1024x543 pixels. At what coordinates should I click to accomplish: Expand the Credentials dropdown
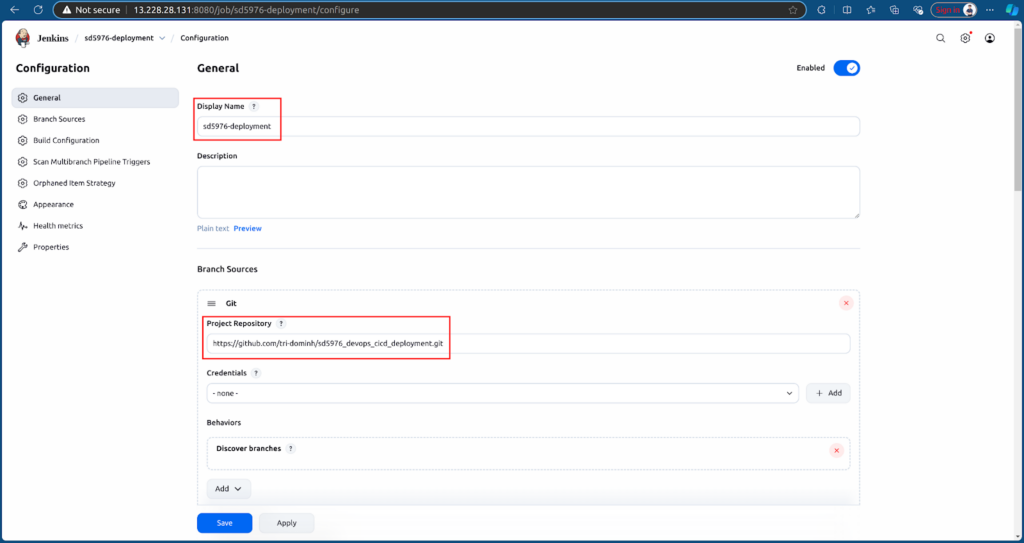502,393
